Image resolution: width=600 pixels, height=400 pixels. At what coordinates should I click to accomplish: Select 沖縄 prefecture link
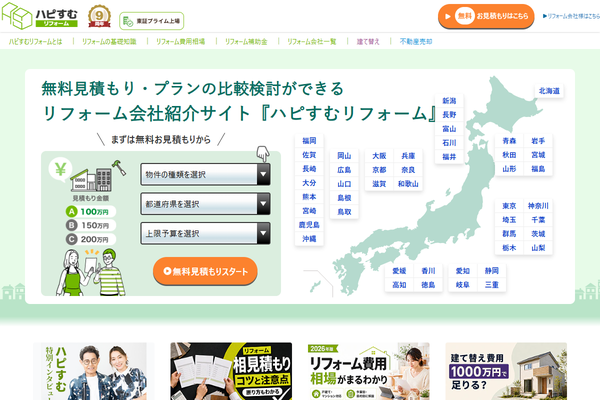pyautogui.click(x=309, y=239)
